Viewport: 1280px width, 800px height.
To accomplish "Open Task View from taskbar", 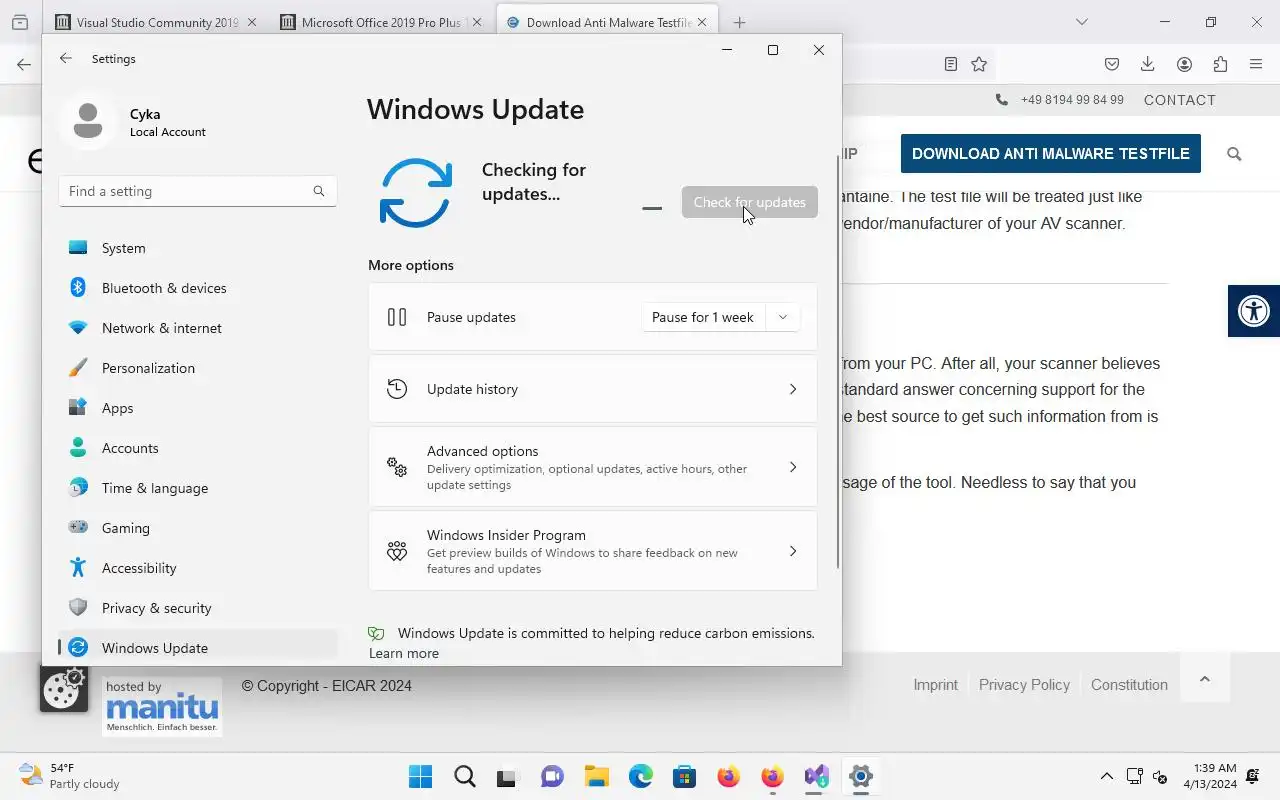I will point(509,776).
